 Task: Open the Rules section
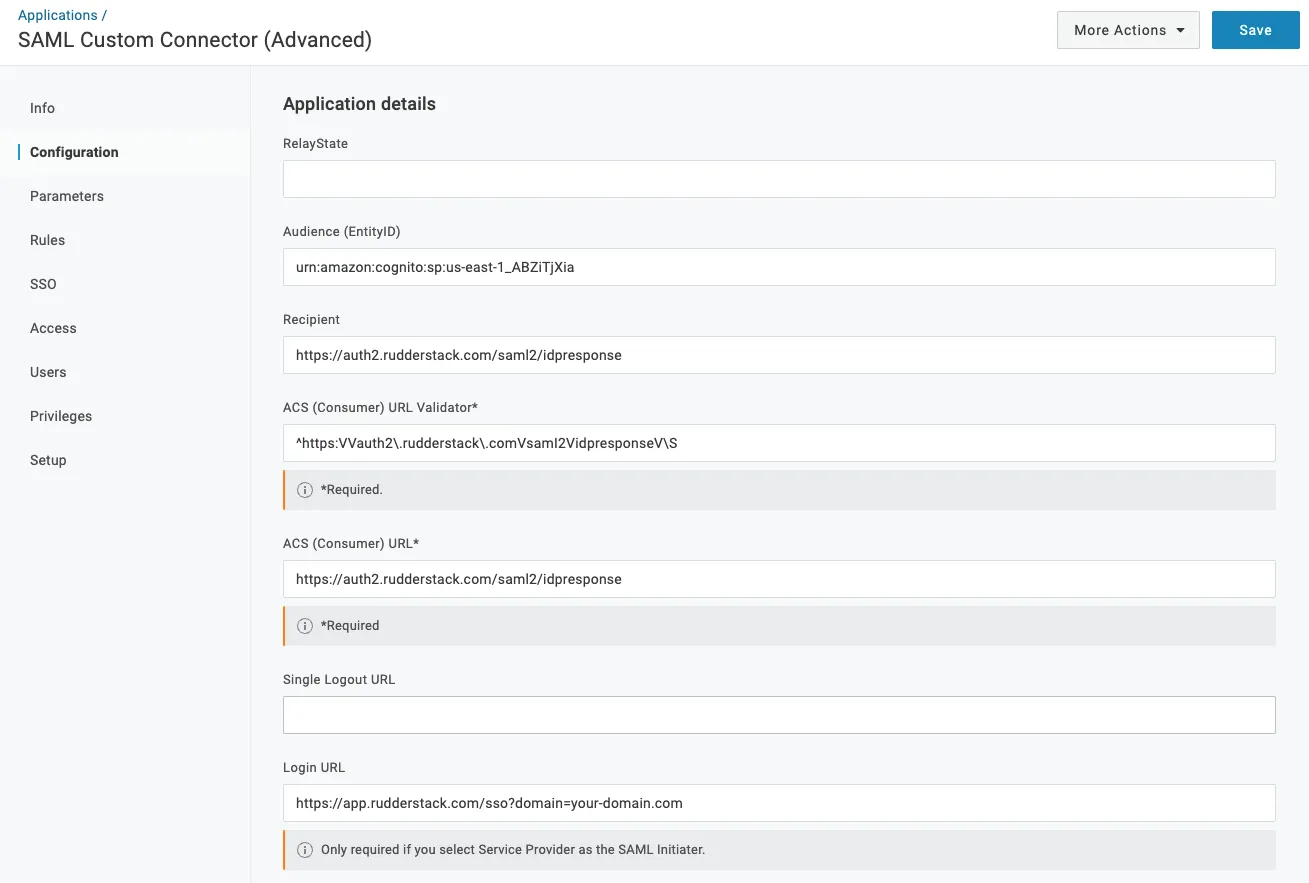click(x=47, y=240)
